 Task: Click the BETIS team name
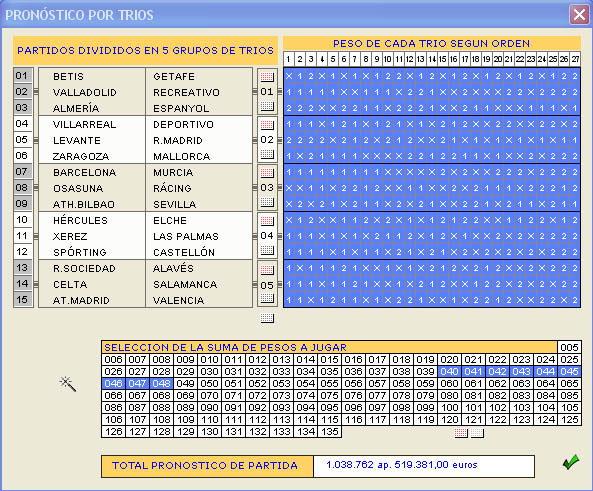[68, 77]
